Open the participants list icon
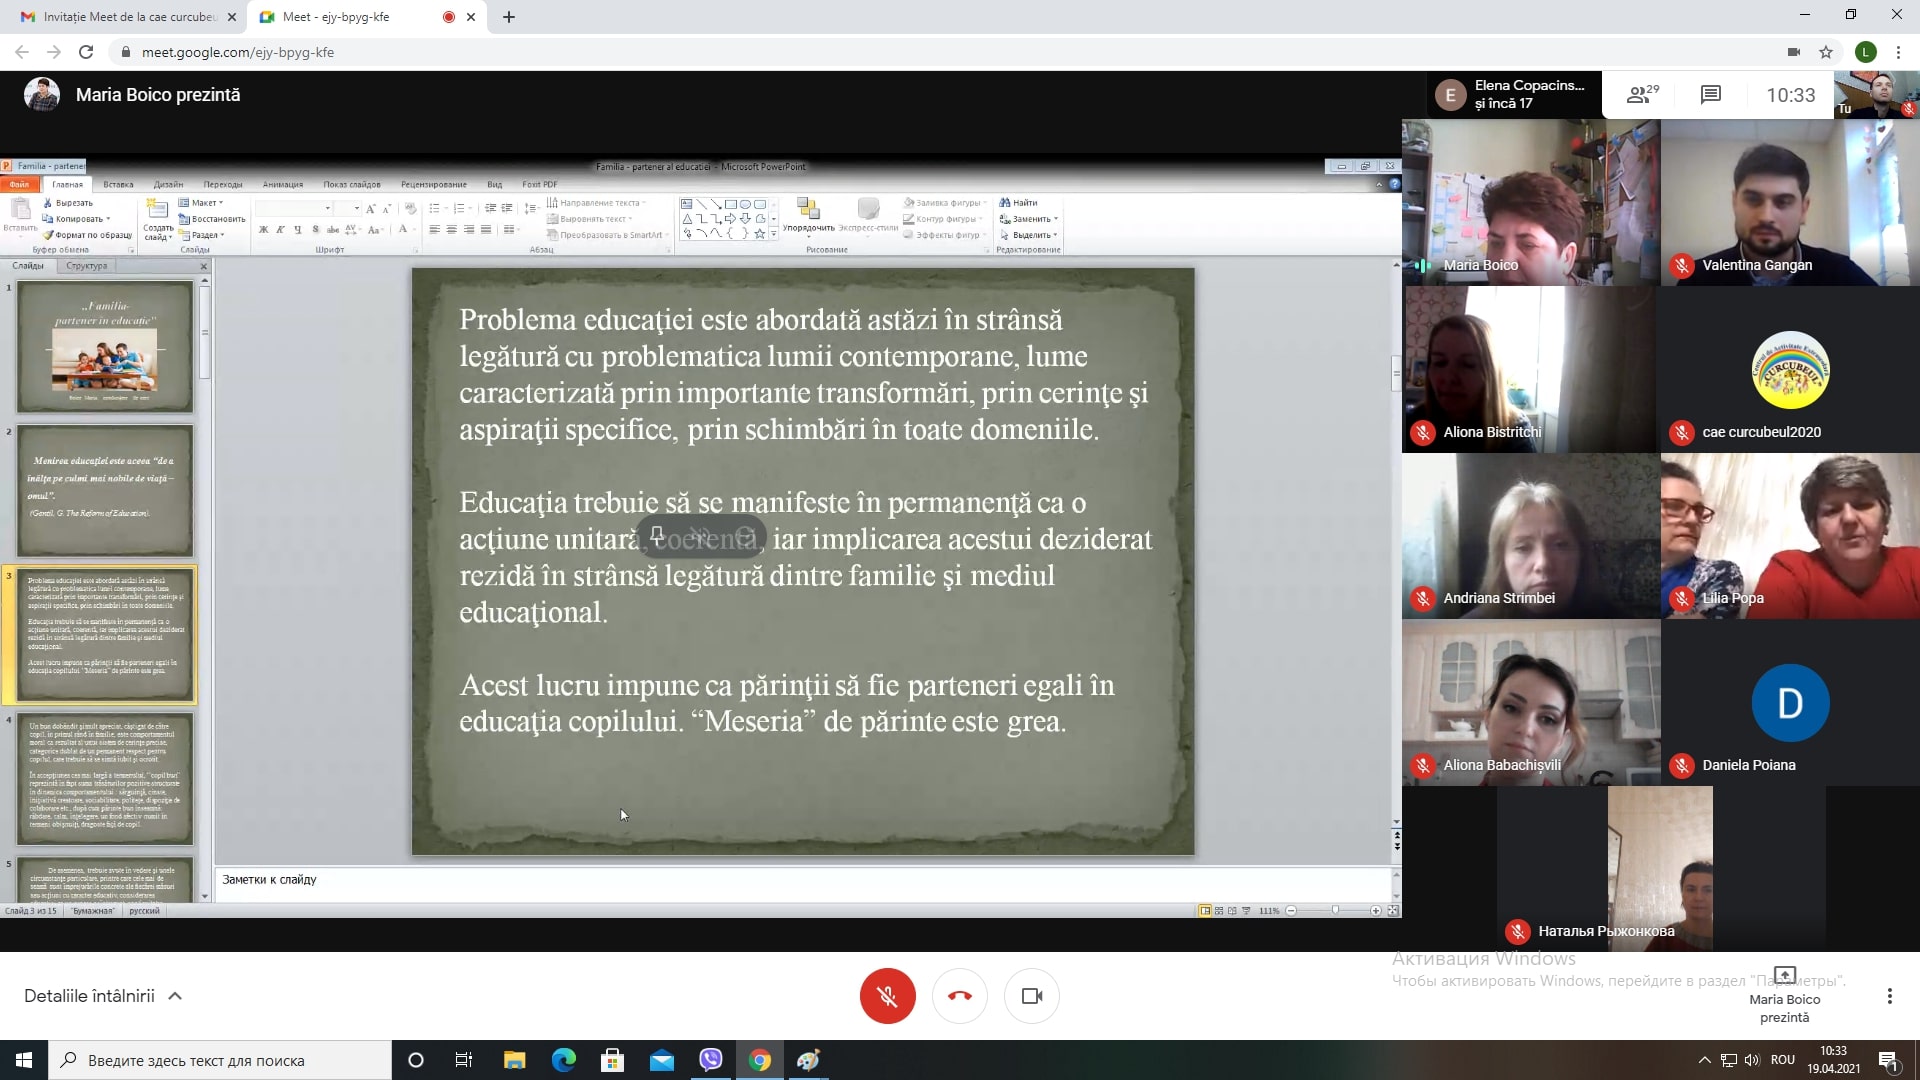 pyautogui.click(x=1642, y=95)
